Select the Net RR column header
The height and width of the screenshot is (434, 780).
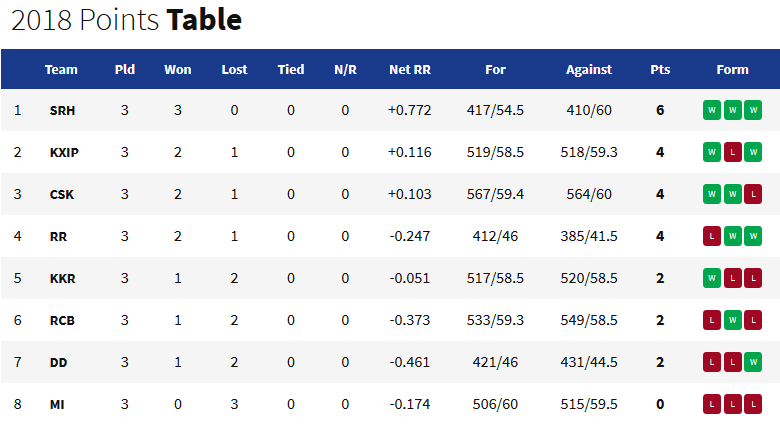click(410, 70)
